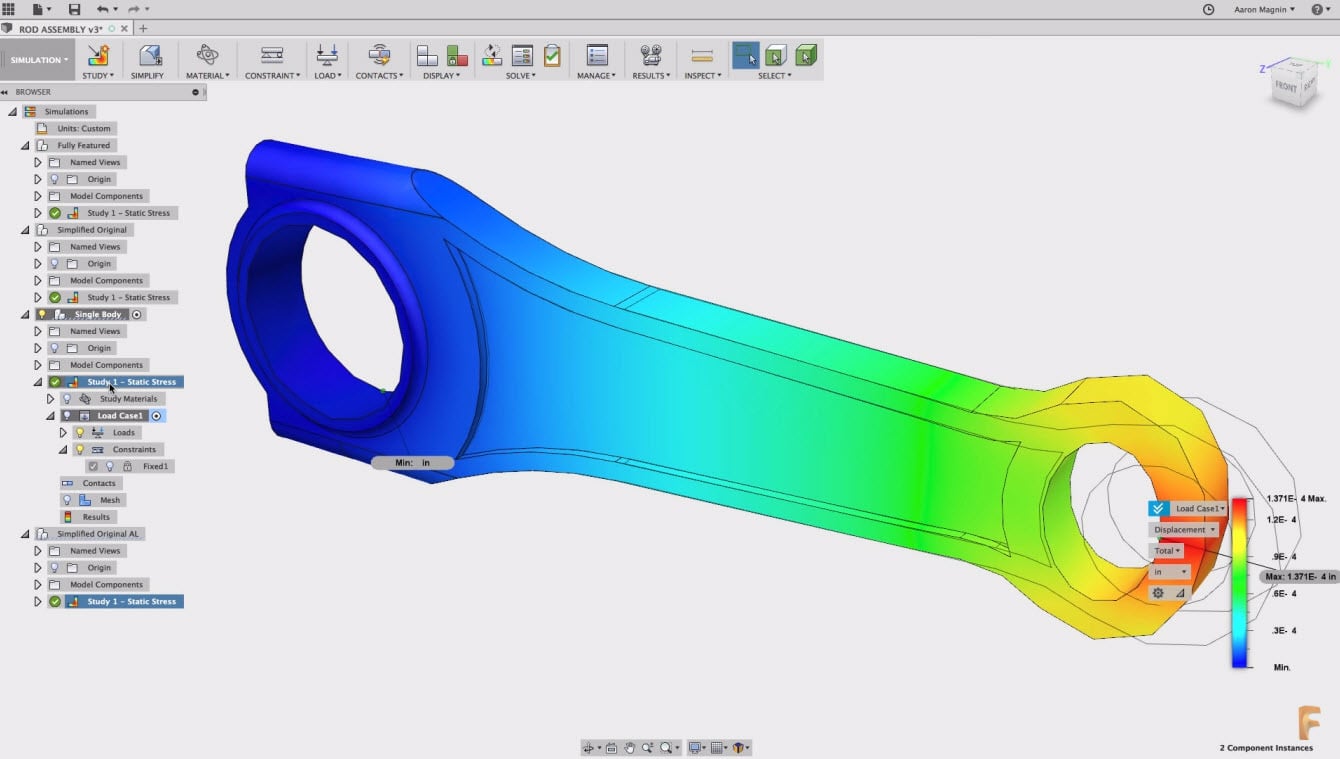Screen dimensions: 1340x759
Task: Click the Study tool icon in toolbar
Action: tap(98, 55)
